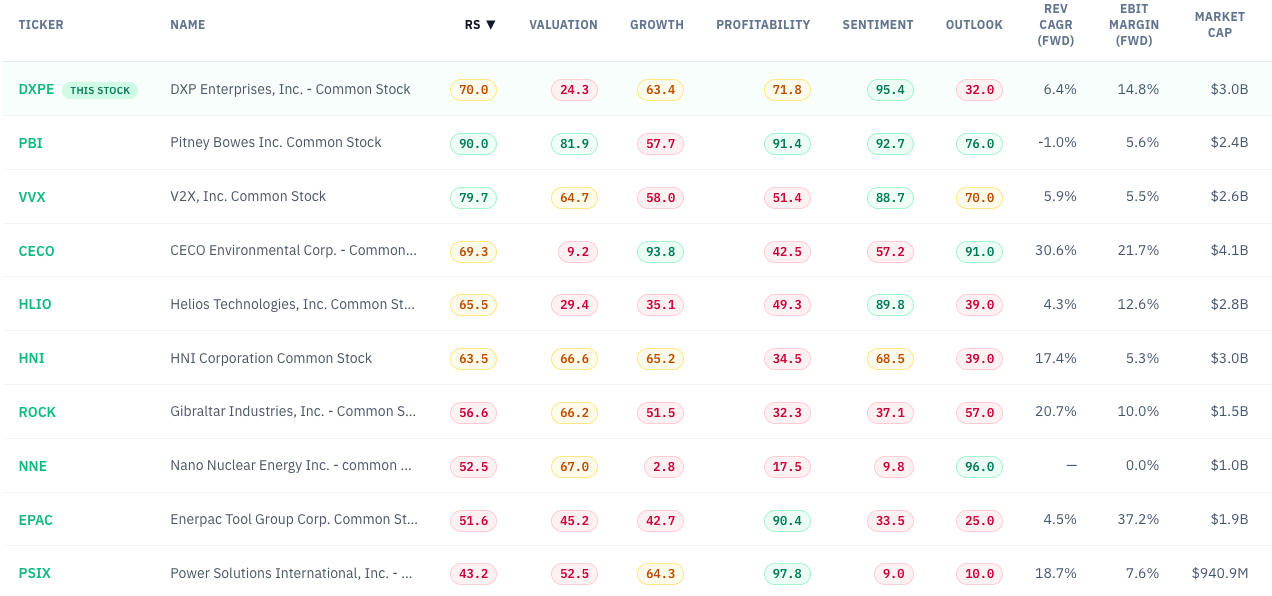This screenshot has height=596, width=1272.
Task: Click DXPE's EBIT margin value 14.8%
Action: [x=1138, y=89]
